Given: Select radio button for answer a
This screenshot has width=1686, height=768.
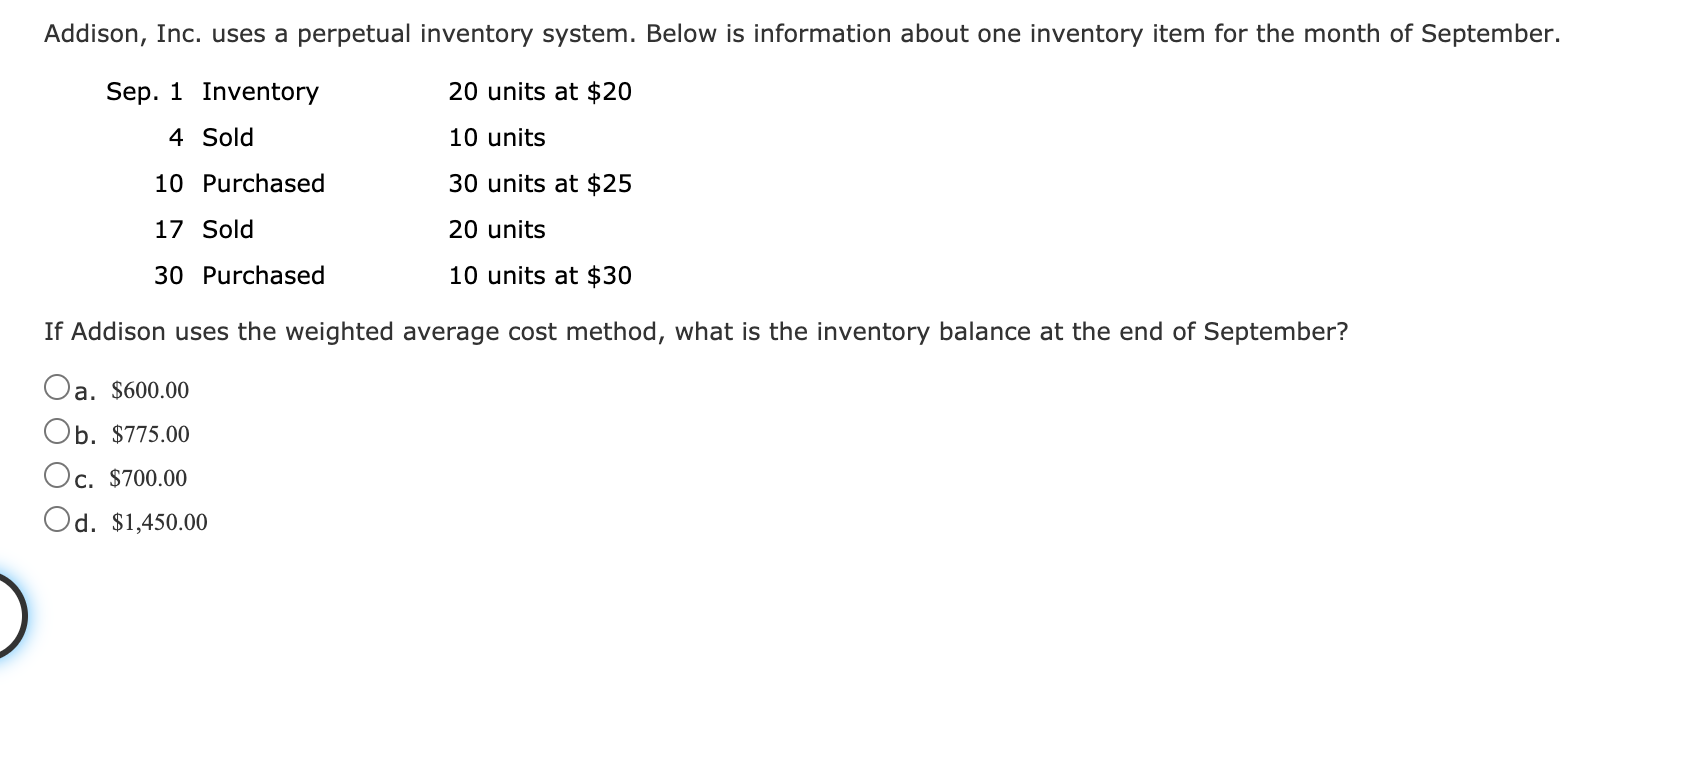Looking at the screenshot, I should [x=56, y=385].
